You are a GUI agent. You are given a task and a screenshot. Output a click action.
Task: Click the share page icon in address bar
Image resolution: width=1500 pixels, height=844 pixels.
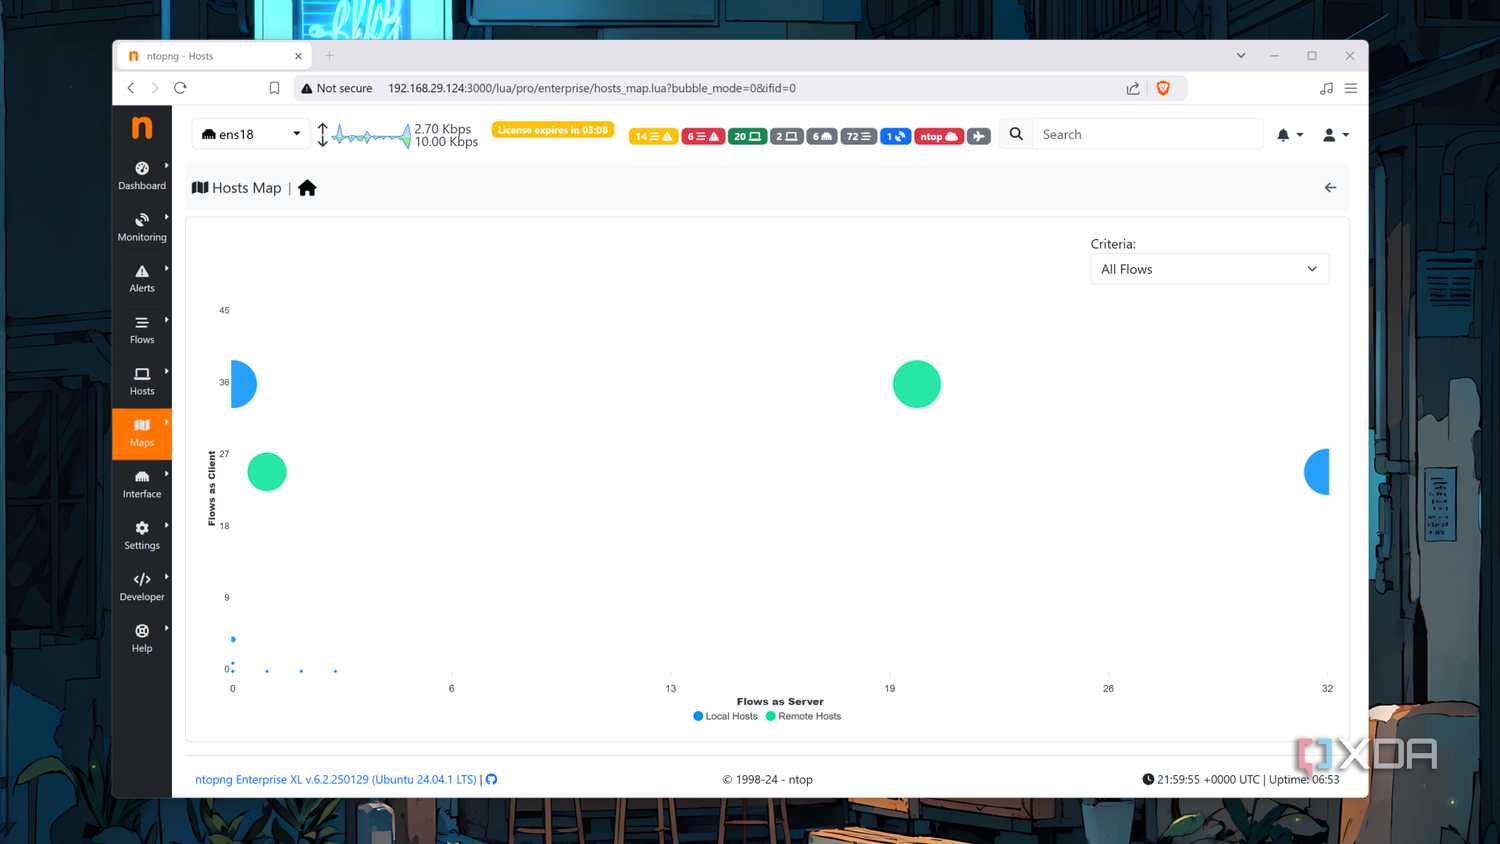pyautogui.click(x=1133, y=88)
